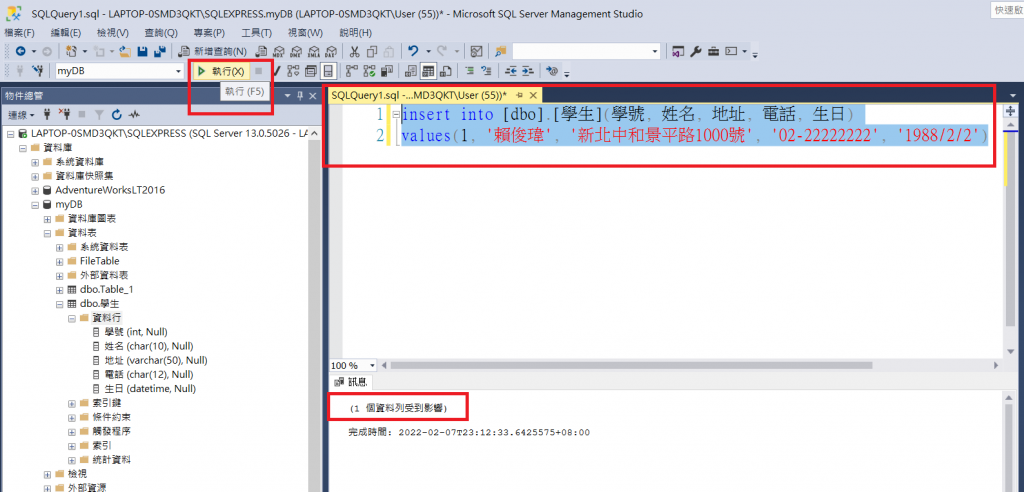Click the MDX query icon
Image resolution: width=1024 pixels, height=492 pixels.
pos(279,51)
